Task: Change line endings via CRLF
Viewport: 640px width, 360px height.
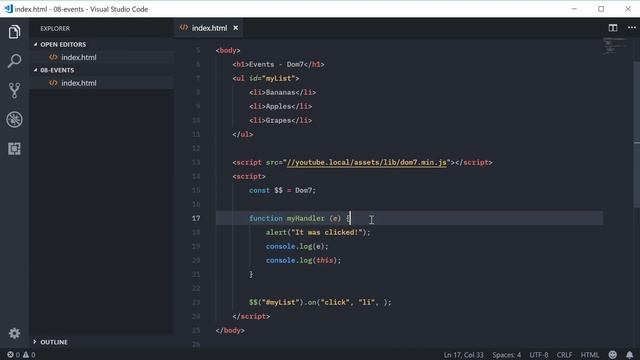Action: pos(564,355)
